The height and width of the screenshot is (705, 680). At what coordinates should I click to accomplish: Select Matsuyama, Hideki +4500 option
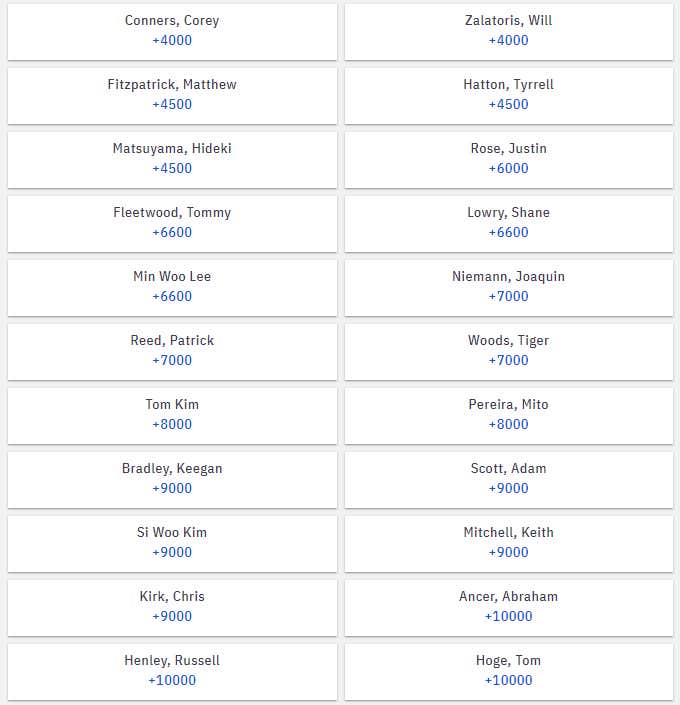click(x=172, y=160)
